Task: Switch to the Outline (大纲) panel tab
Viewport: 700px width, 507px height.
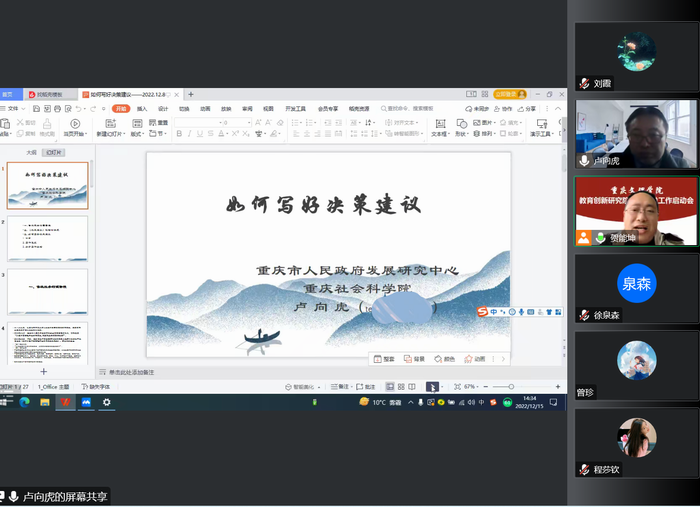Action: (x=31, y=152)
